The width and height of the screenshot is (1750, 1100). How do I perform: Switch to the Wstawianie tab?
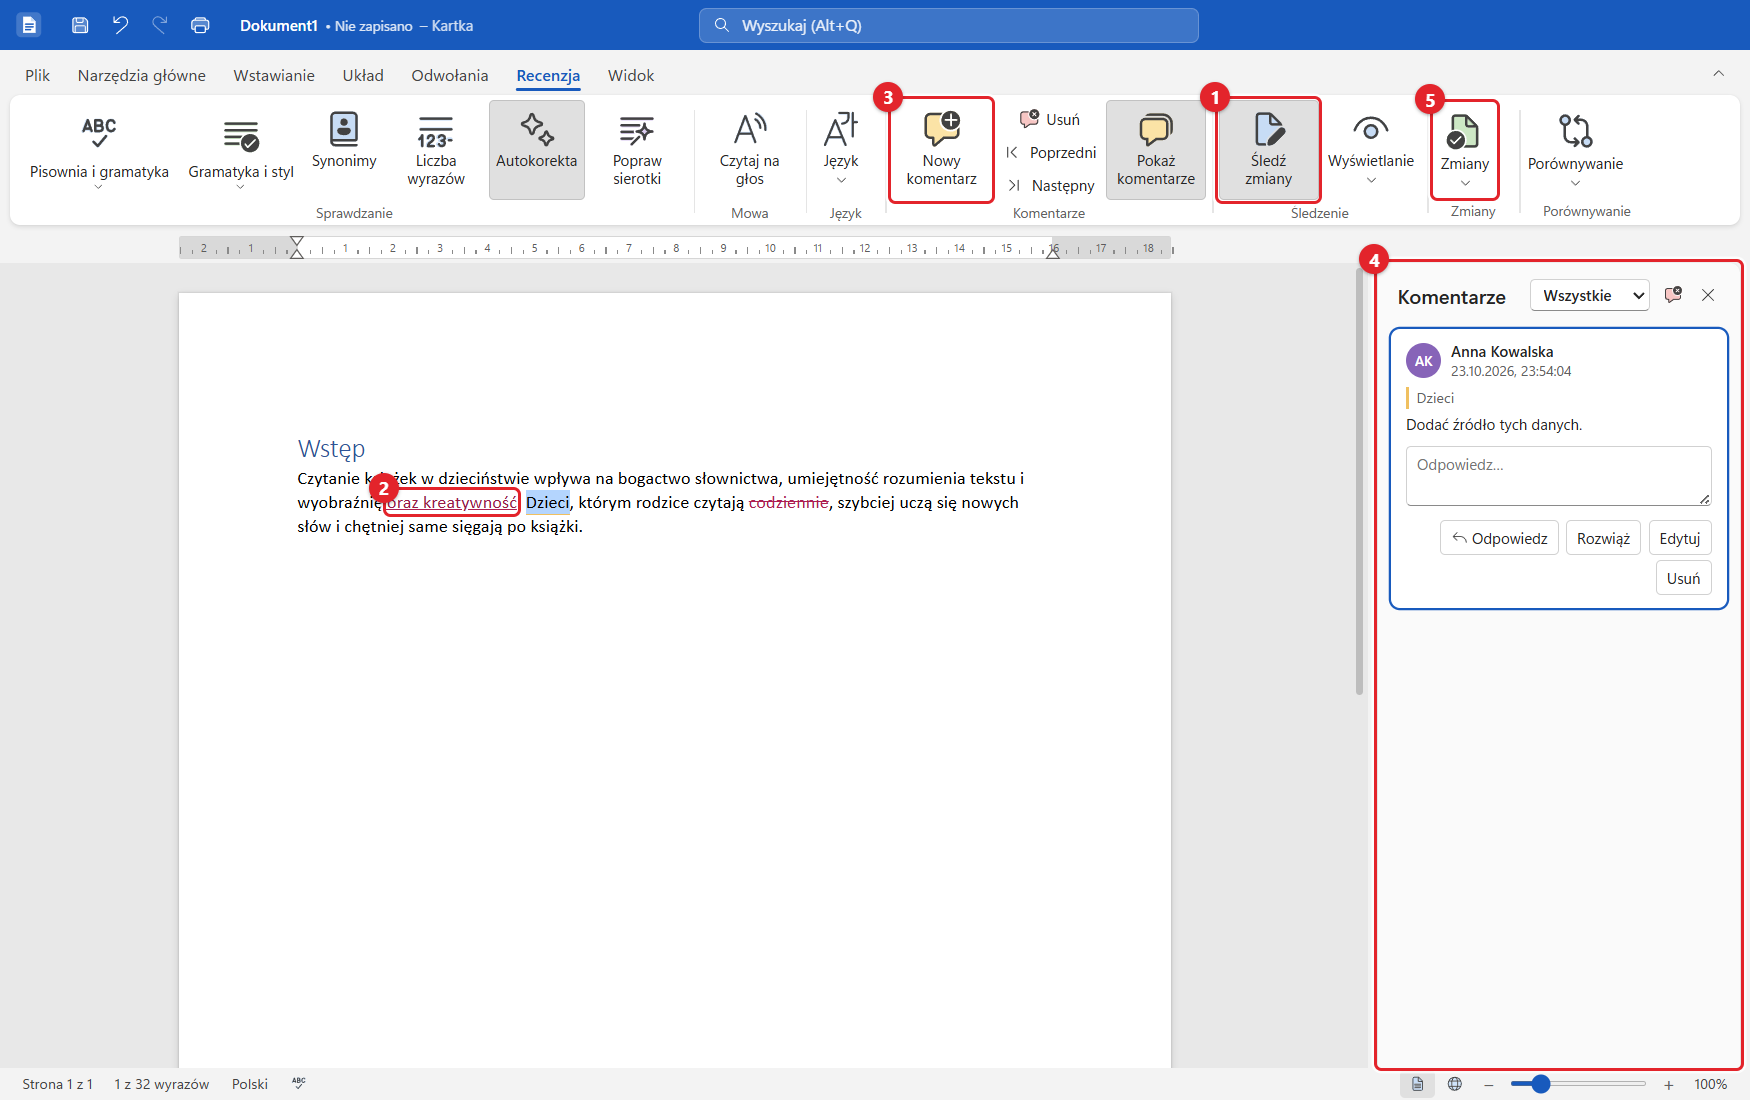point(274,75)
